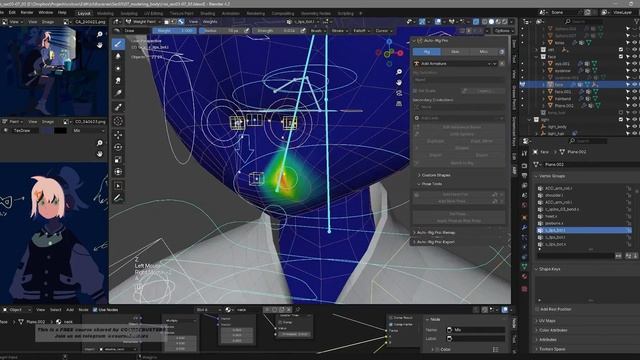Select the Misc tab in Auto-Rig Pro
Image resolution: width=640 pixels, height=360 pixels.
click(484, 52)
